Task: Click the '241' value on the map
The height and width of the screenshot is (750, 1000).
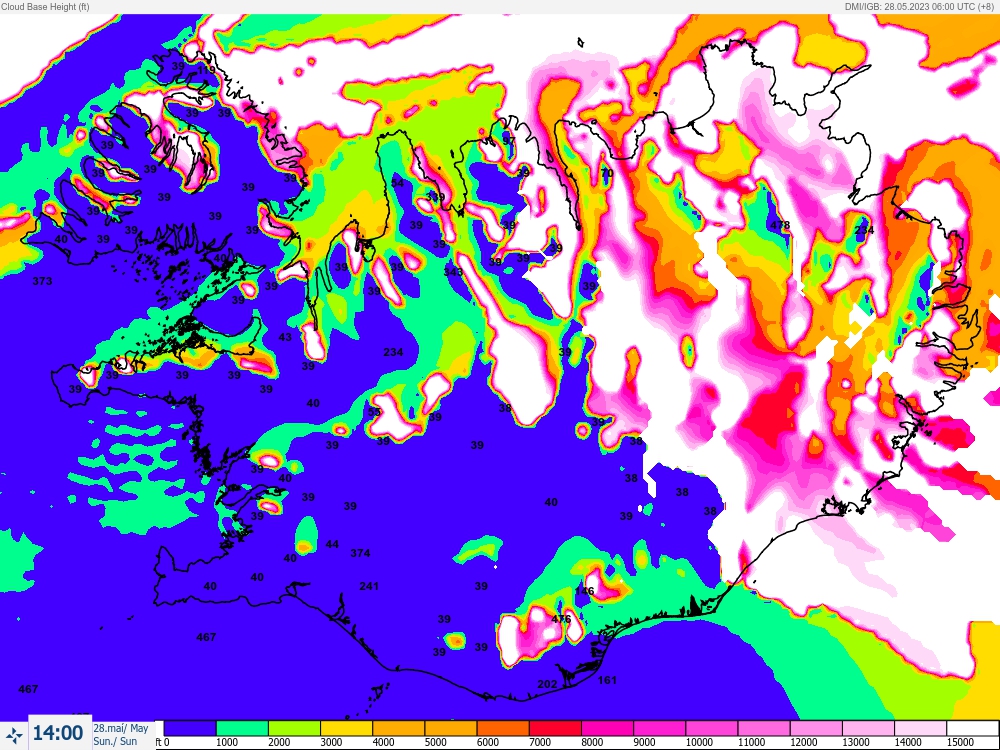Action: coord(369,586)
